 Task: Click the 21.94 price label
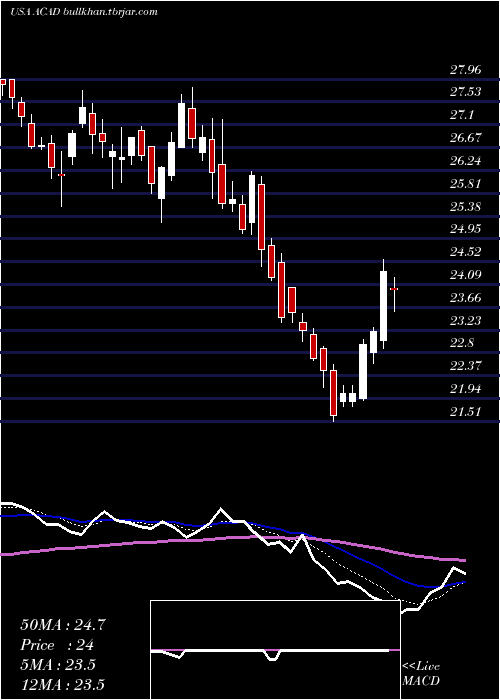coord(465,389)
